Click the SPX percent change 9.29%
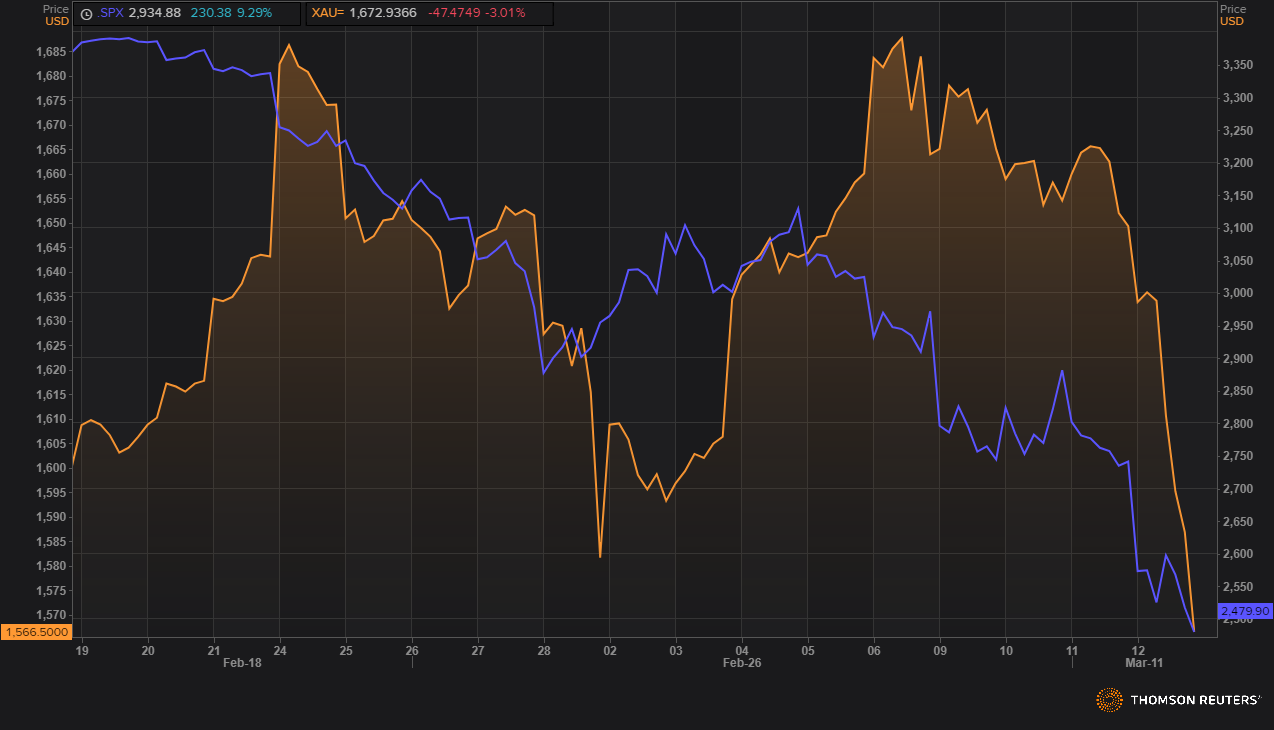Screen dimensions: 1274x730 click(x=253, y=14)
